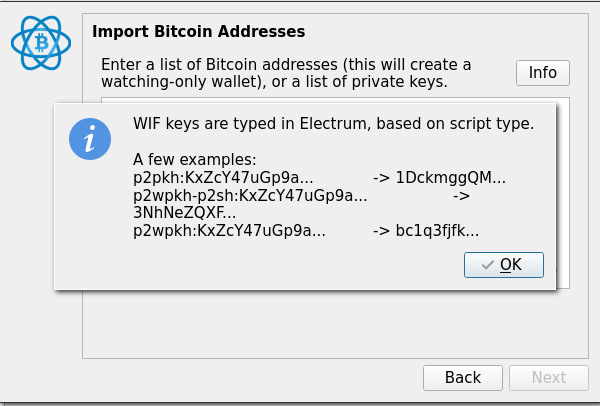Click the 1DckmggQM... example address

point(451,178)
